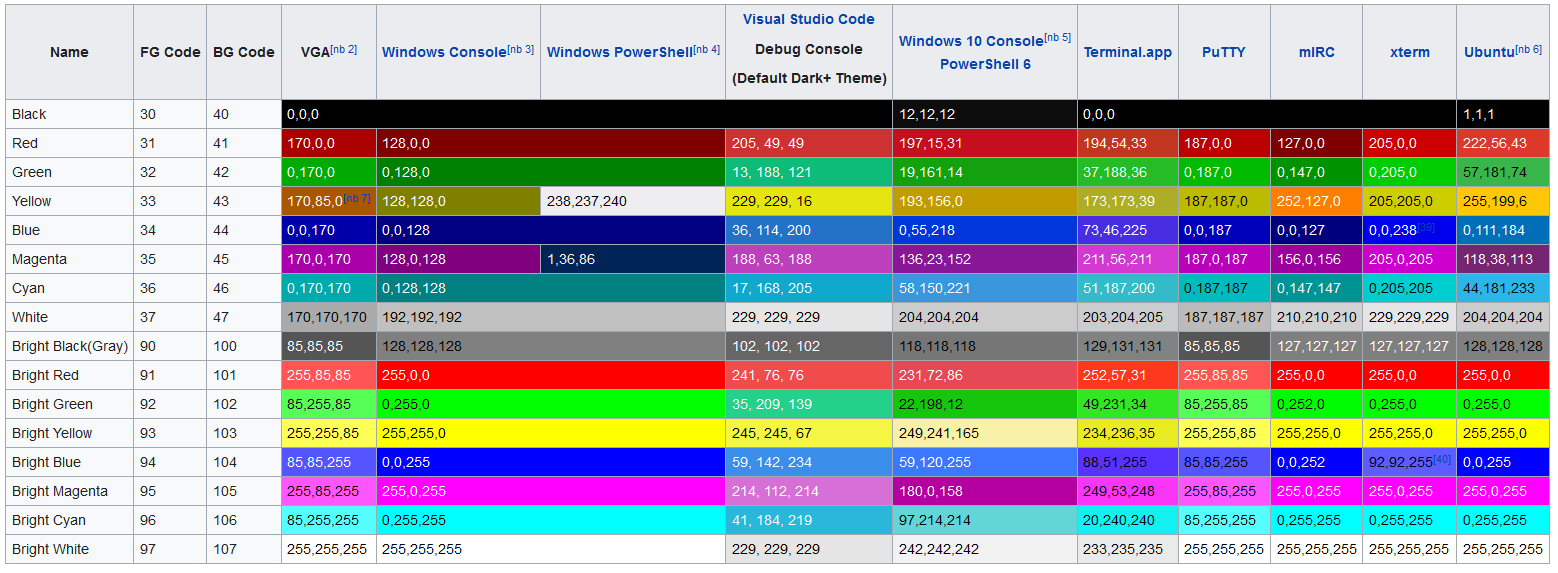
Task: Jump to footnote nb 4 beside Windows PowerShell
Action: tap(706, 49)
